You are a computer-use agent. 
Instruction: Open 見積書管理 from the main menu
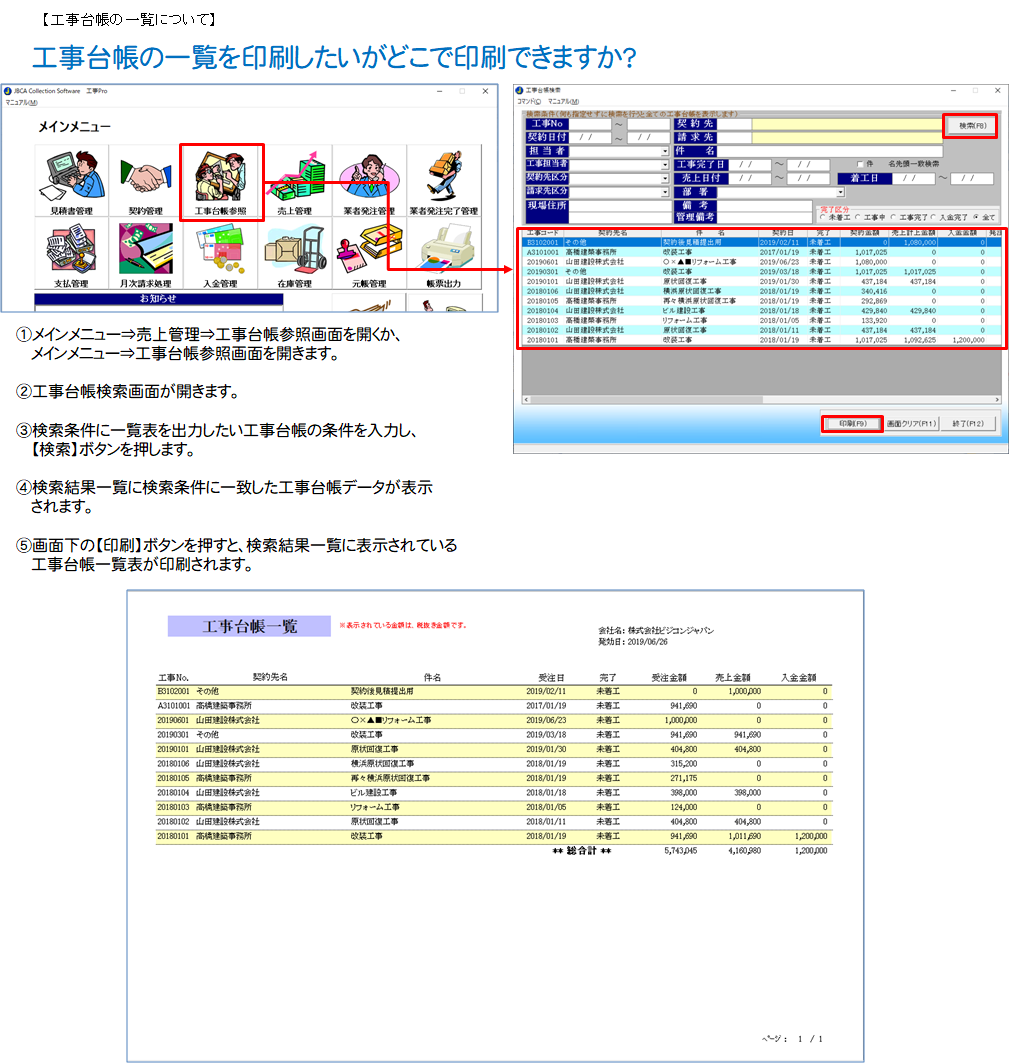pyautogui.click(x=70, y=180)
